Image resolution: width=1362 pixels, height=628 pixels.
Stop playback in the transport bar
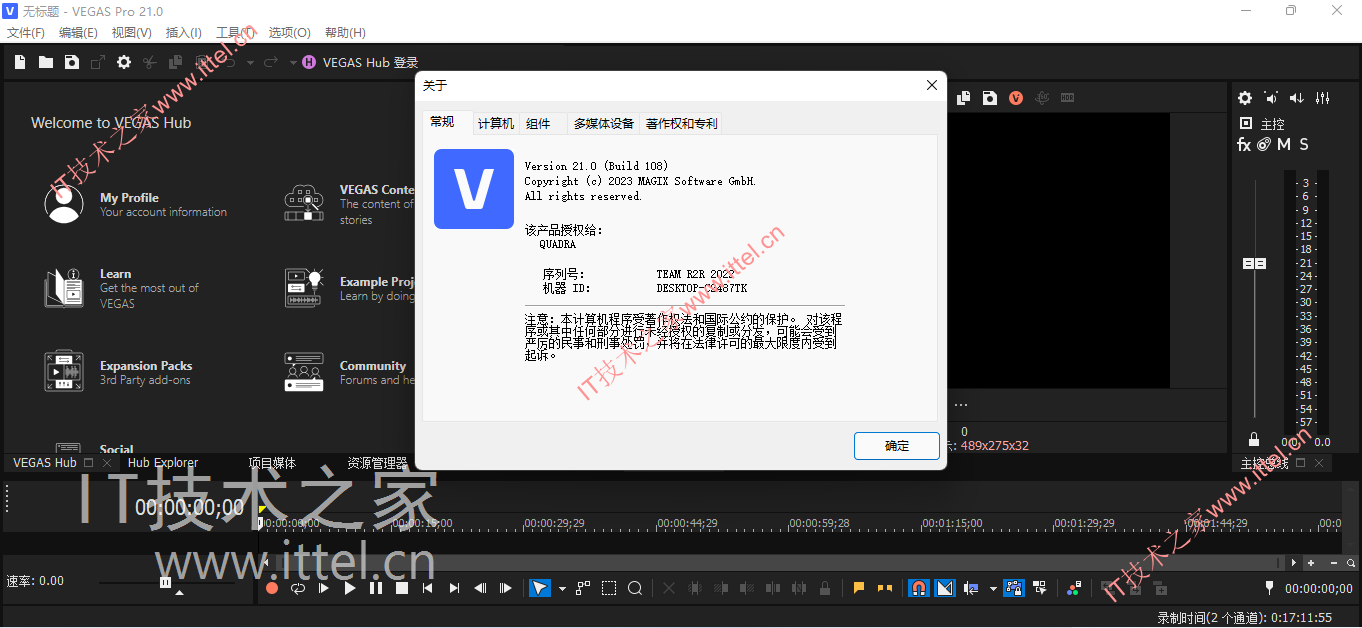pos(402,588)
